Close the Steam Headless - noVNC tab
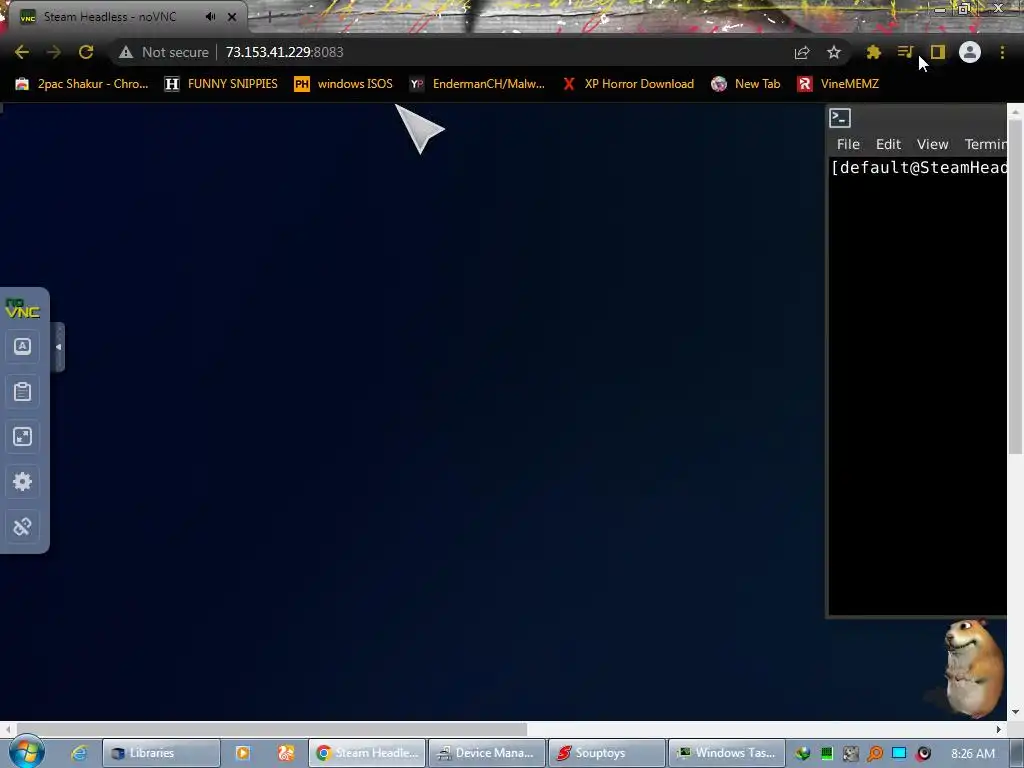 click(232, 17)
